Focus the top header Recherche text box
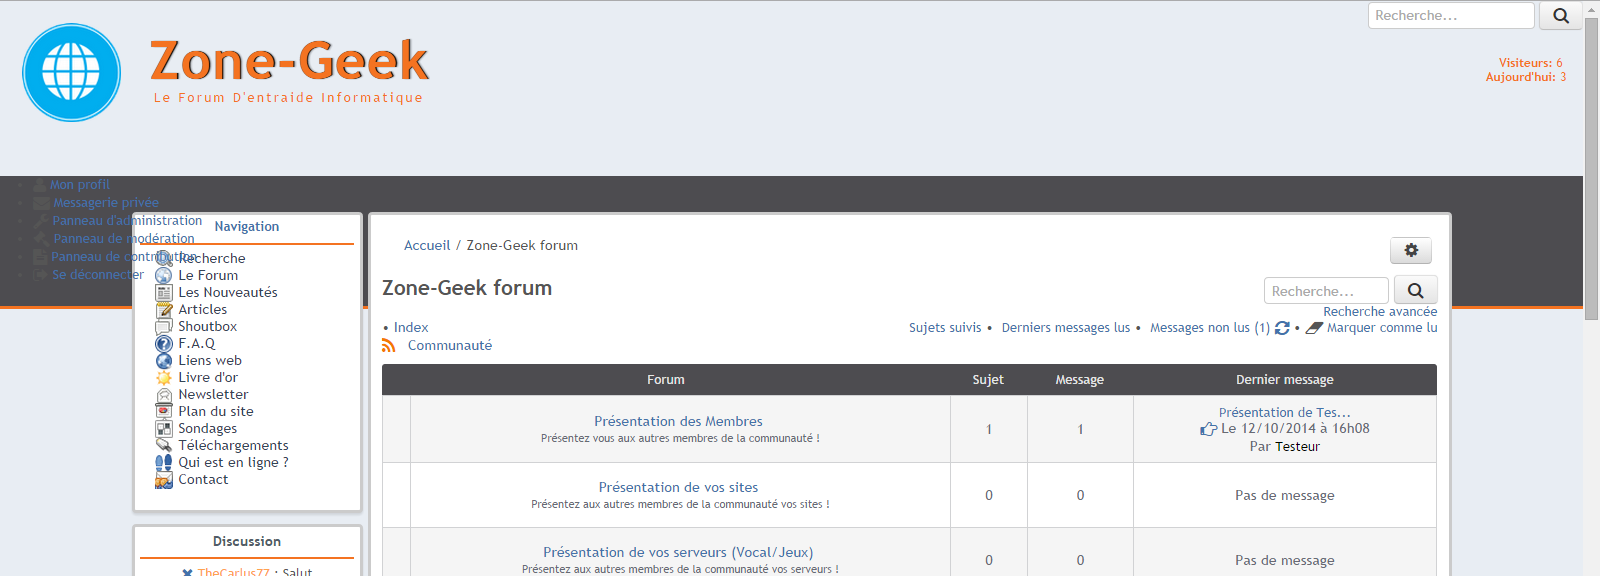 [1450, 16]
